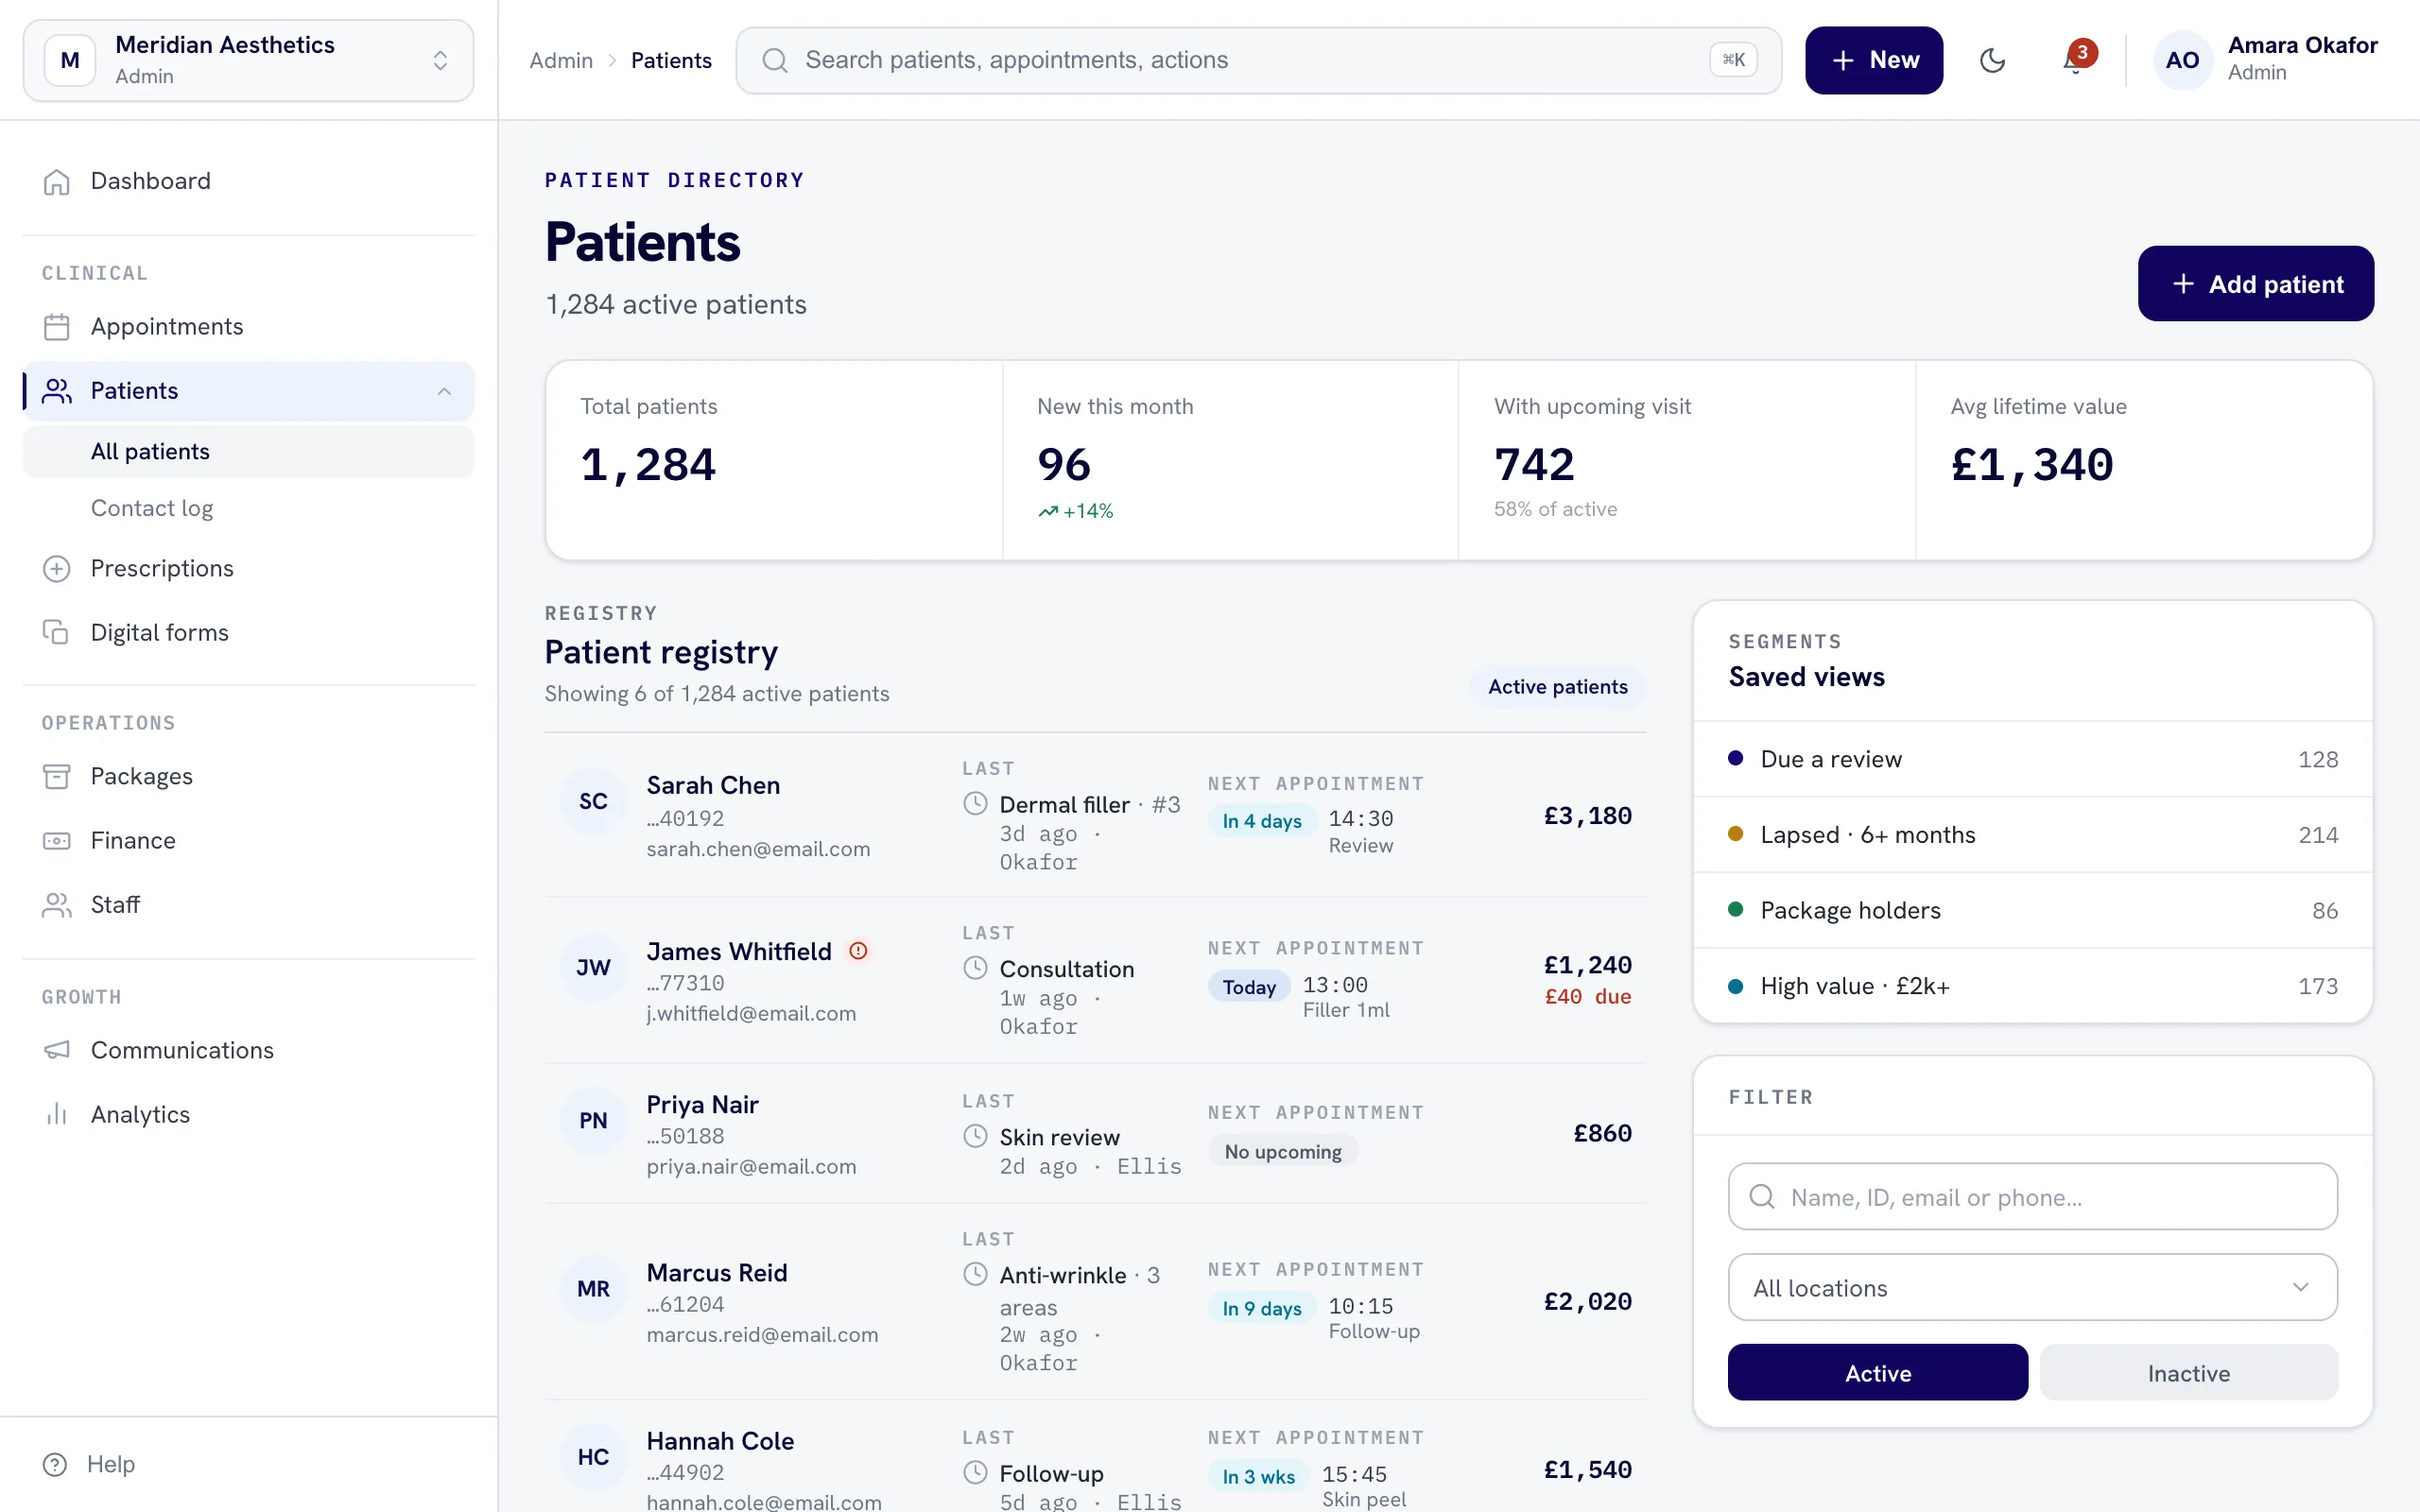This screenshot has height=1512, width=2420.
Task: Click the SC avatar for Sarah Chen
Action: (x=593, y=801)
